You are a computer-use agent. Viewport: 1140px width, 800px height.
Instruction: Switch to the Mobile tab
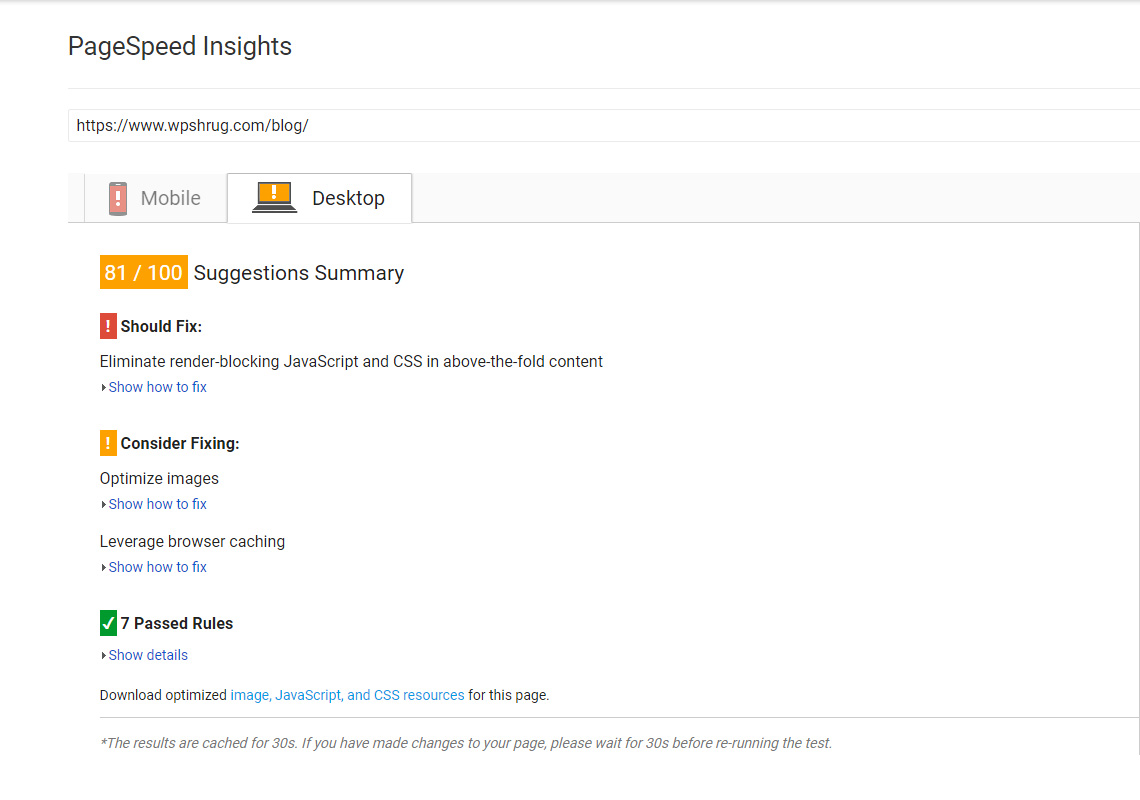click(x=155, y=198)
